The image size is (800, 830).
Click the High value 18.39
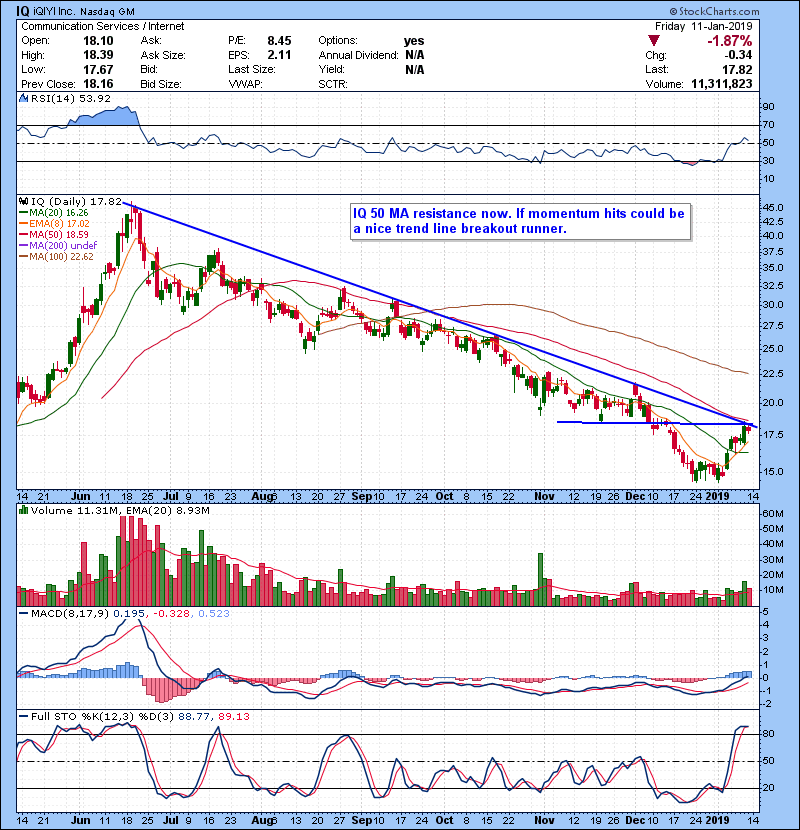98,55
